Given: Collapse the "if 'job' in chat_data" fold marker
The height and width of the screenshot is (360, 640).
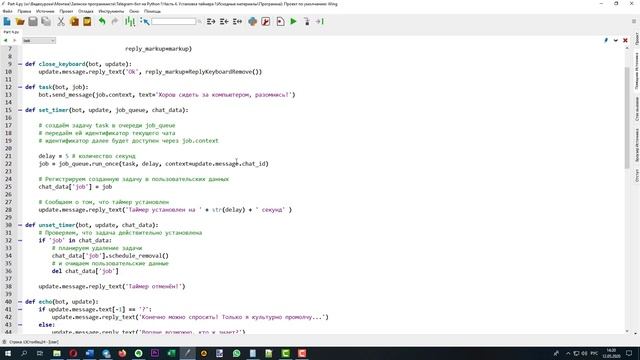Looking at the screenshot, I should tap(20, 240).
